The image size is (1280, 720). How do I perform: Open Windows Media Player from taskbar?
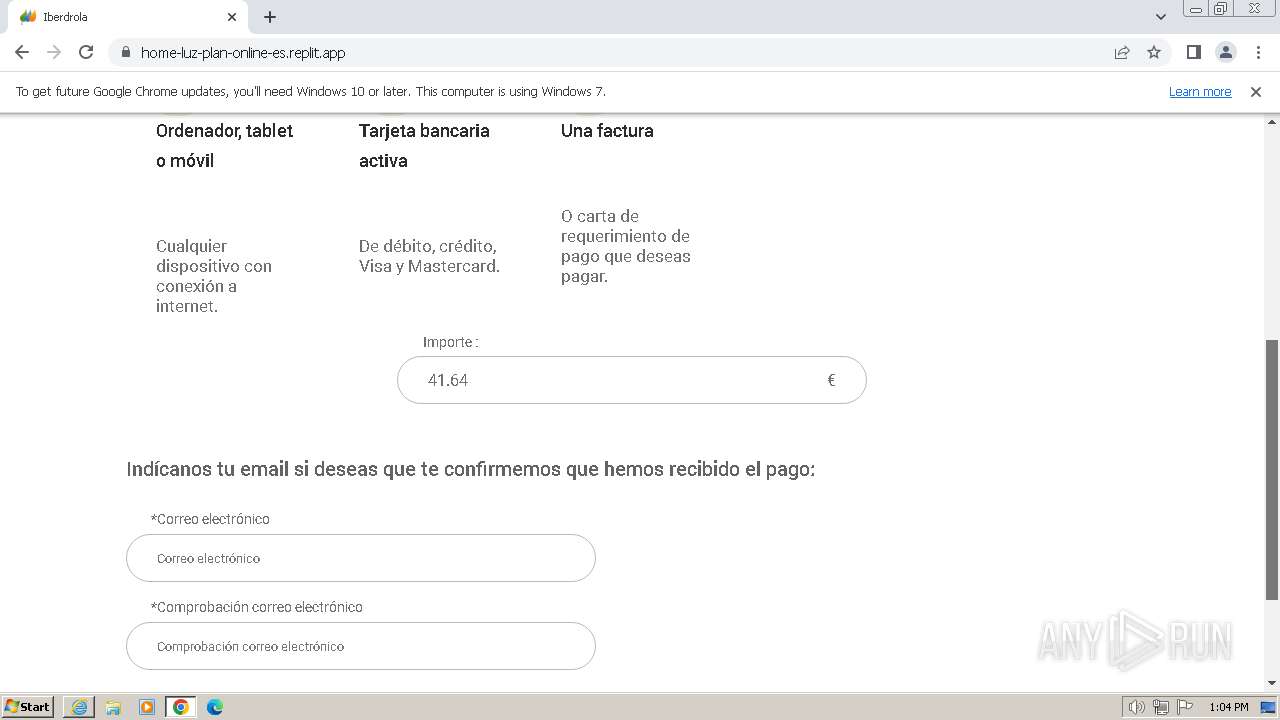147,707
